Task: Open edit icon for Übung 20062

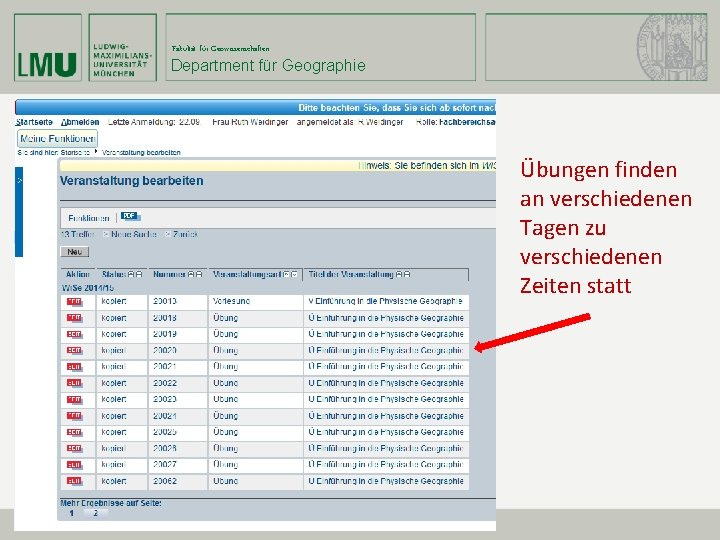Action: coord(74,481)
